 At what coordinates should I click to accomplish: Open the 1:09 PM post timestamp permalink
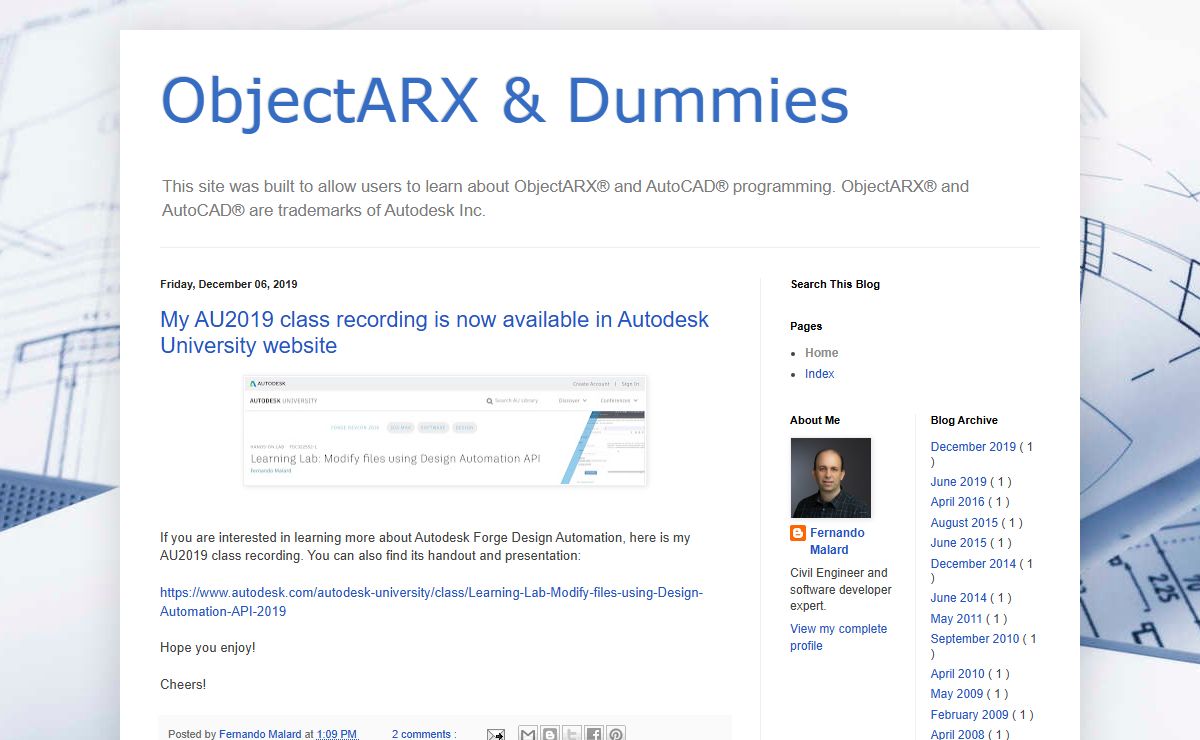click(337, 734)
